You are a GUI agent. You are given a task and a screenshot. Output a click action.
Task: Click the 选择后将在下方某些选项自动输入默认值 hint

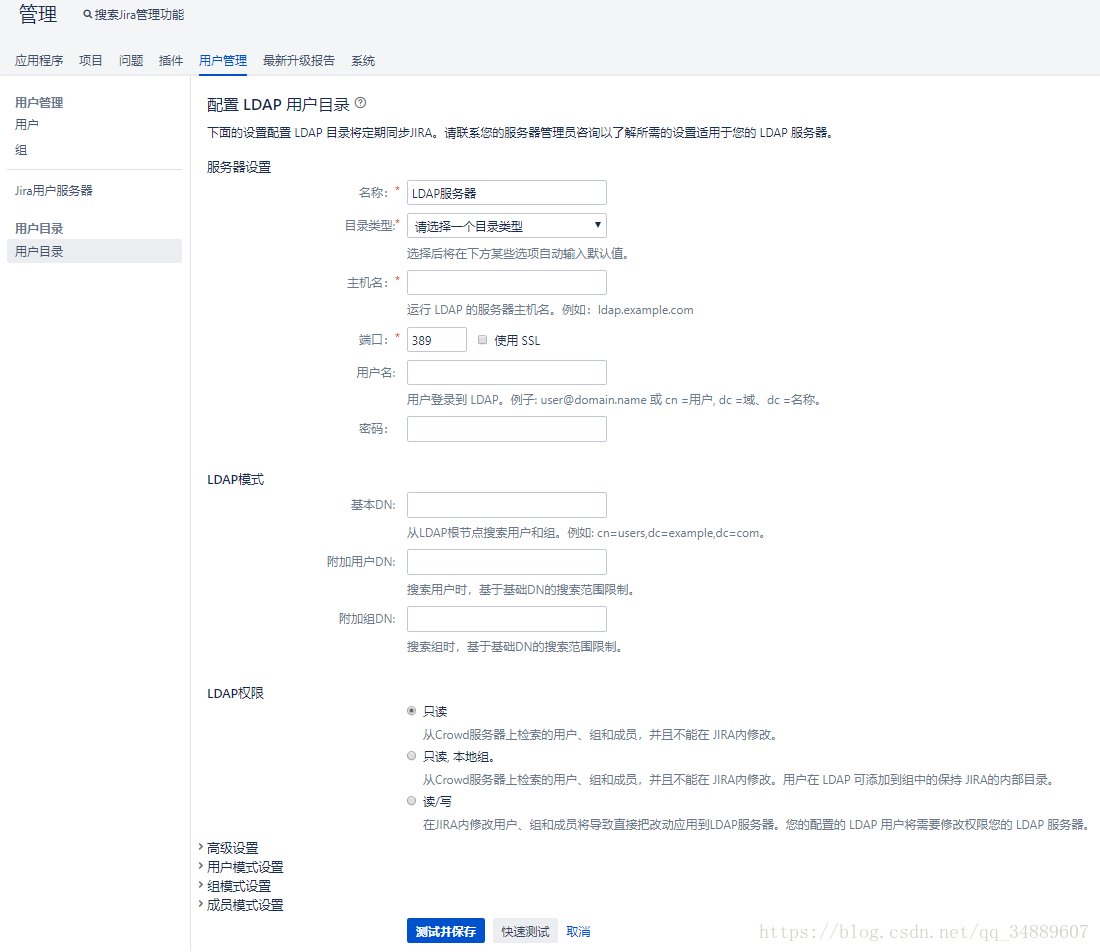click(518, 253)
